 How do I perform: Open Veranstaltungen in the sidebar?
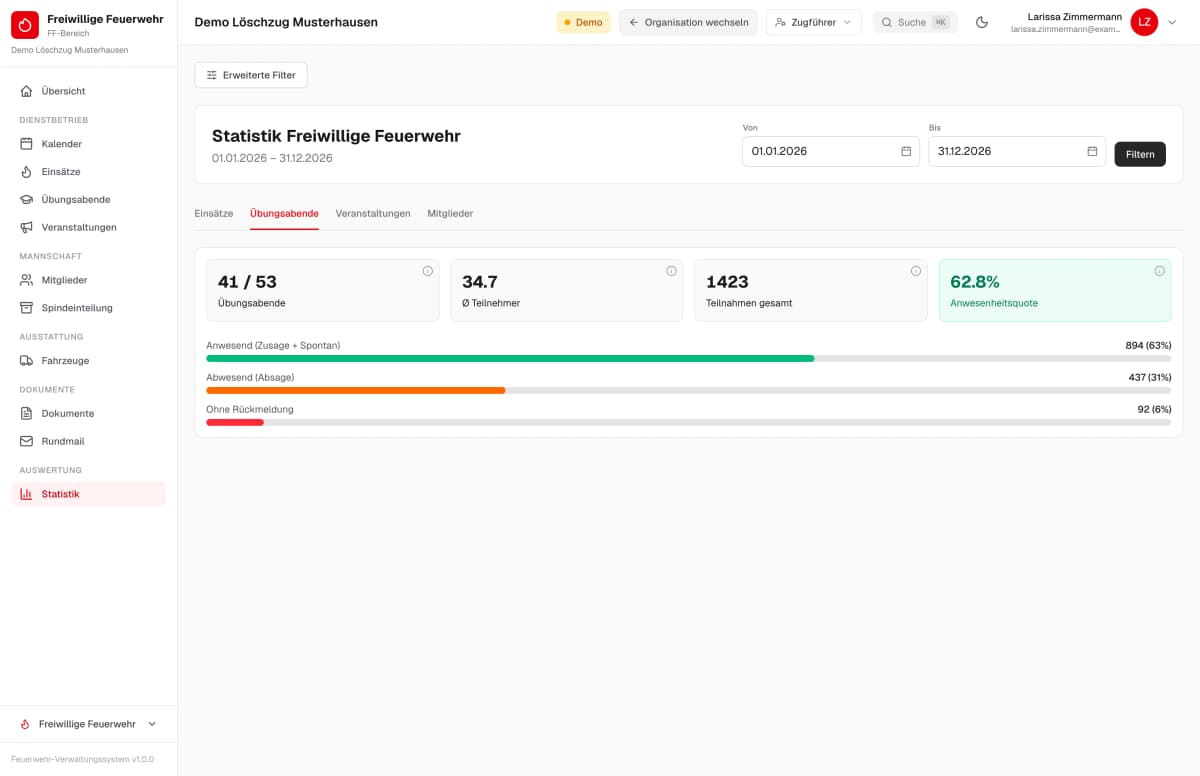[88, 227]
